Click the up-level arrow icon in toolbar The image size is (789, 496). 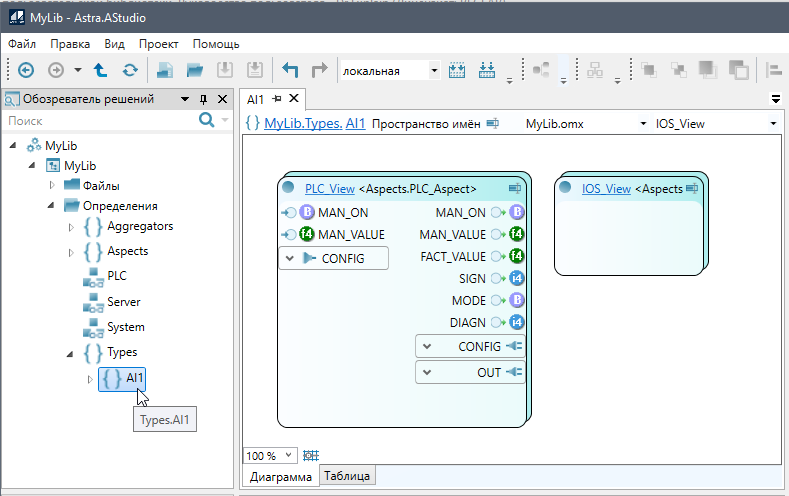101,70
